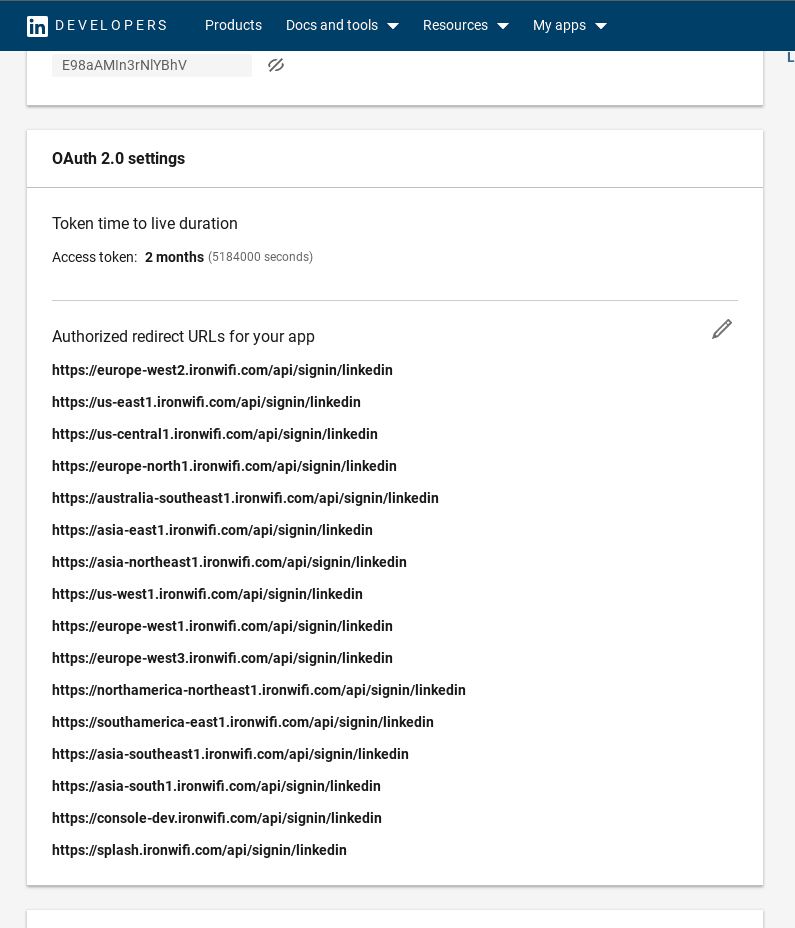Expand the Resources dropdown arrow
This screenshot has height=928, width=795.
503,26
